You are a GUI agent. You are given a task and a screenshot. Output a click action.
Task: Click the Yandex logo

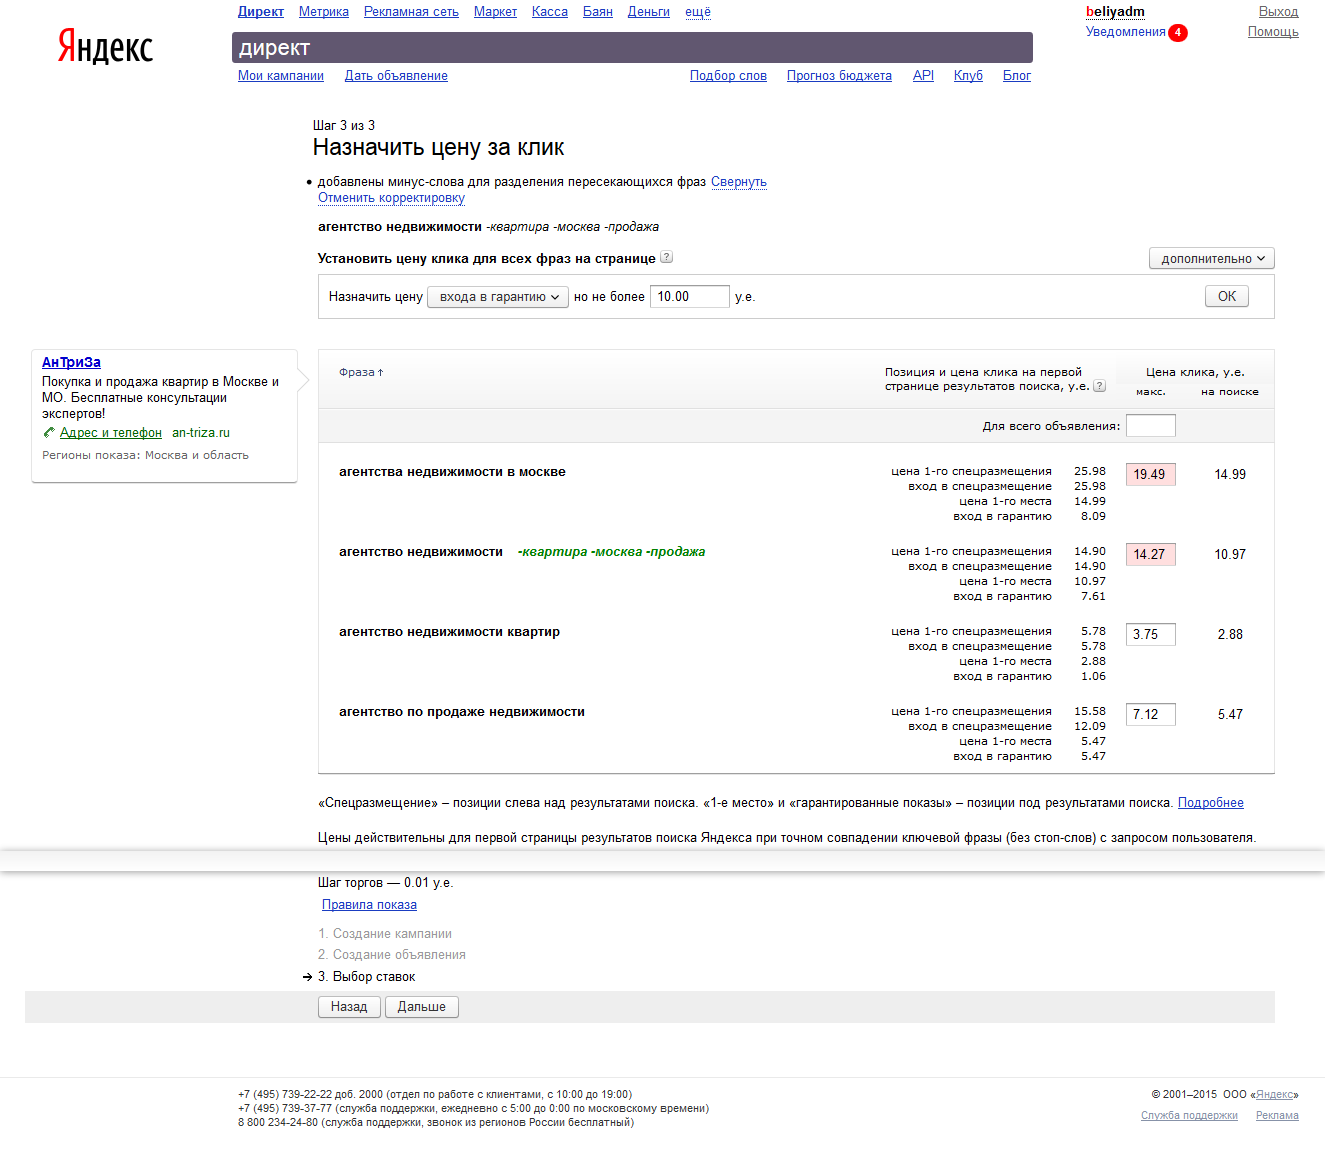[x=105, y=47]
